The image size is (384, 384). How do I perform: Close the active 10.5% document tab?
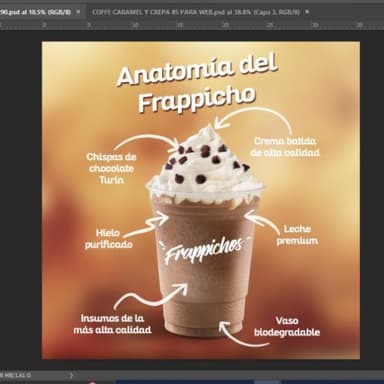click(78, 12)
